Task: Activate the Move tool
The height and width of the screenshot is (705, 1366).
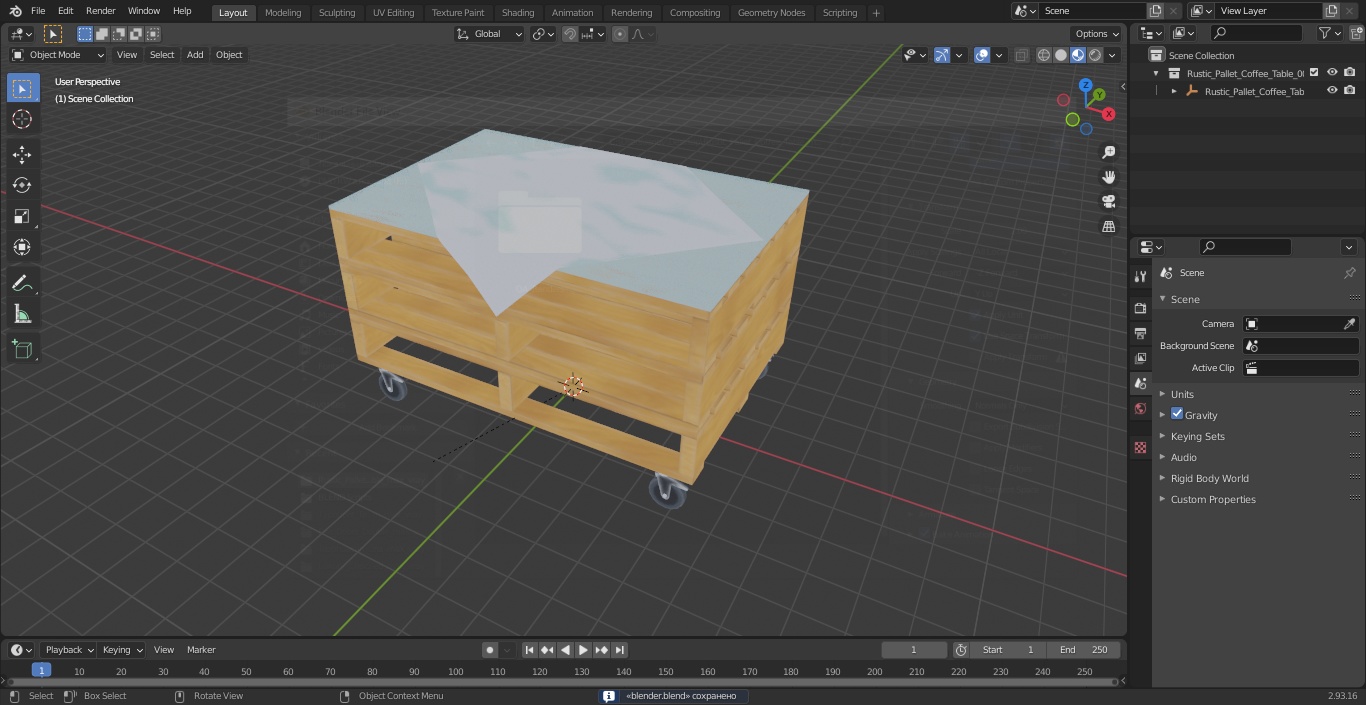Action: pos(22,154)
